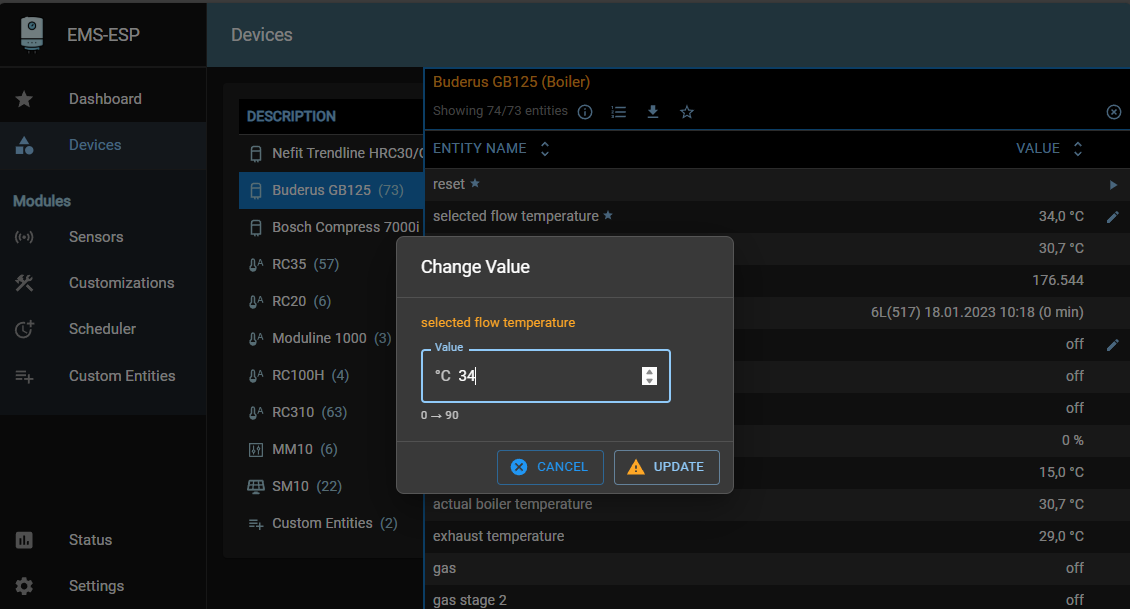Open the Scheduler module
This screenshot has height=609, width=1130.
[x=102, y=329]
